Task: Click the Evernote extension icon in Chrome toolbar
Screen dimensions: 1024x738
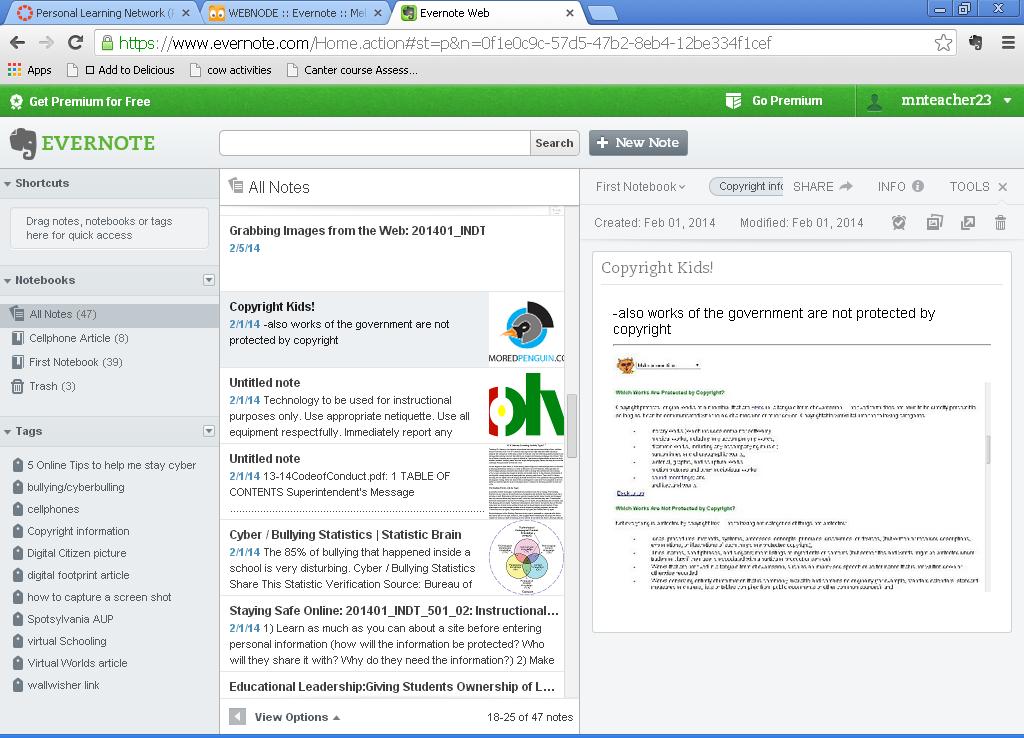Action: click(x=976, y=43)
